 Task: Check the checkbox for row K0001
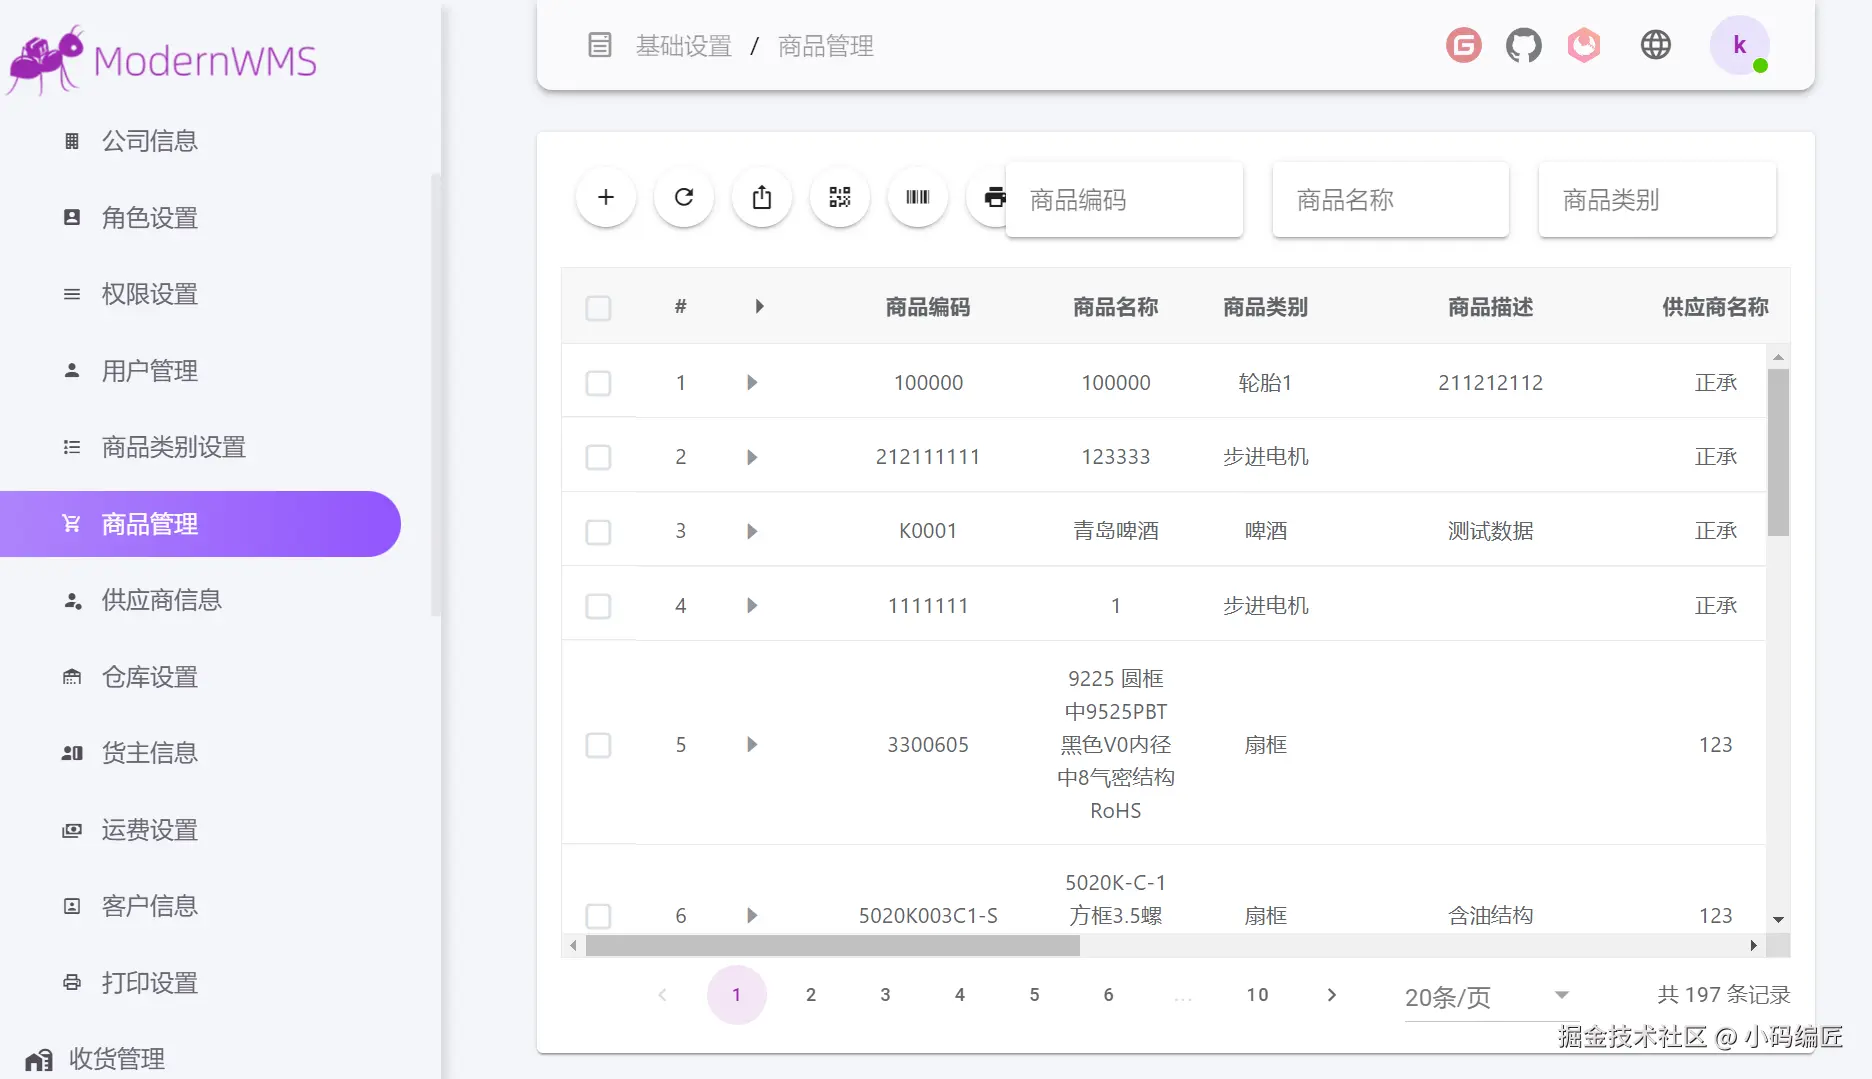pyautogui.click(x=598, y=531)
